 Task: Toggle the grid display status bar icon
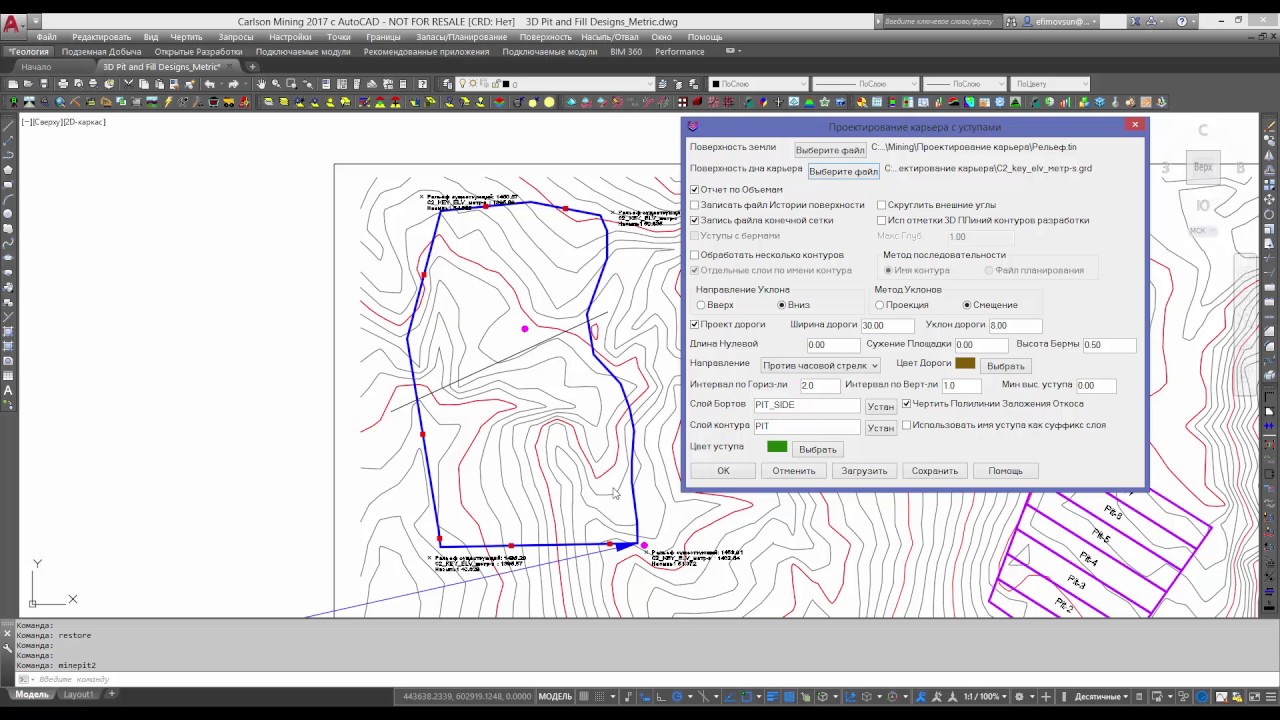(584, 697)
